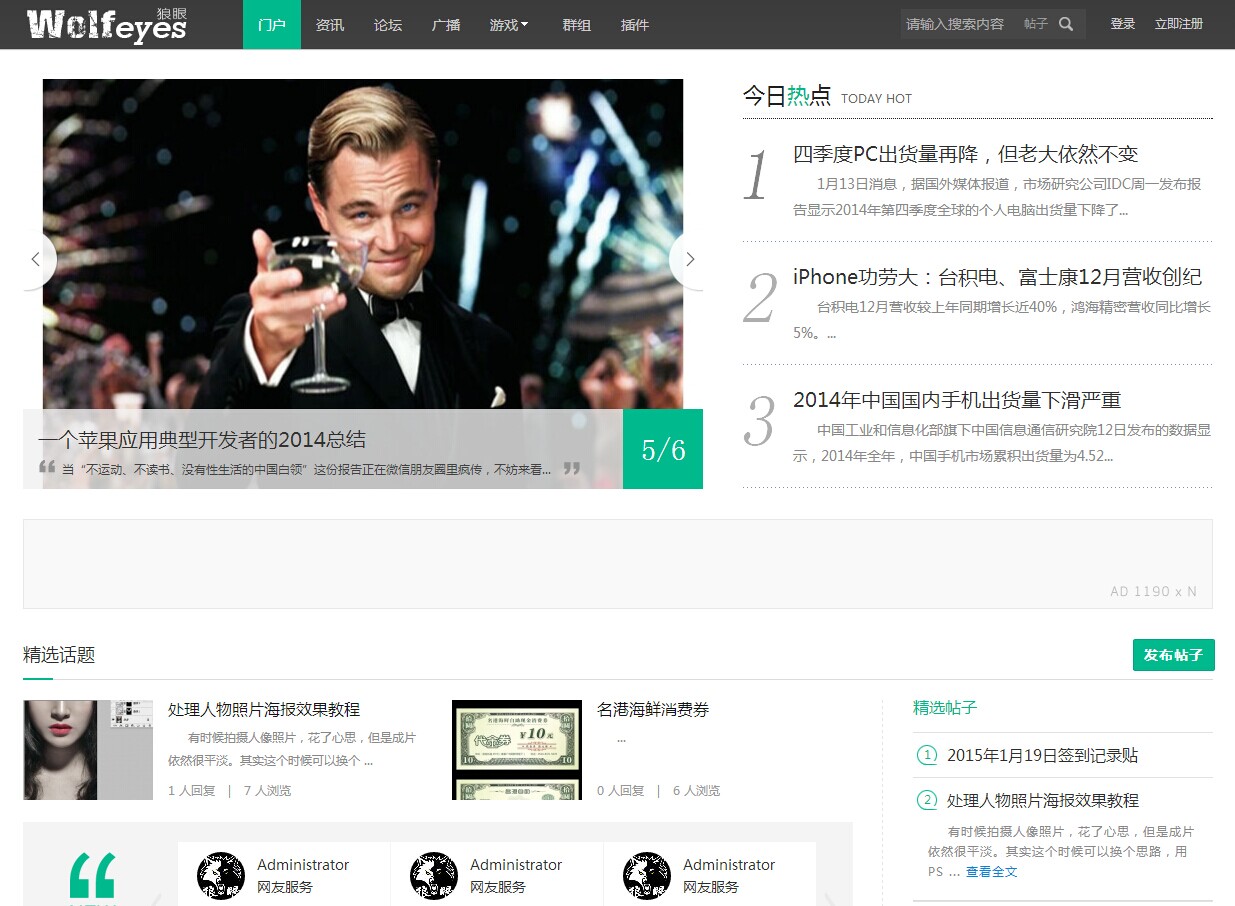Screen dimensions: 1235x906
Task: Click 今日热点 TODAY HOT heading
Action: [827, 96]
